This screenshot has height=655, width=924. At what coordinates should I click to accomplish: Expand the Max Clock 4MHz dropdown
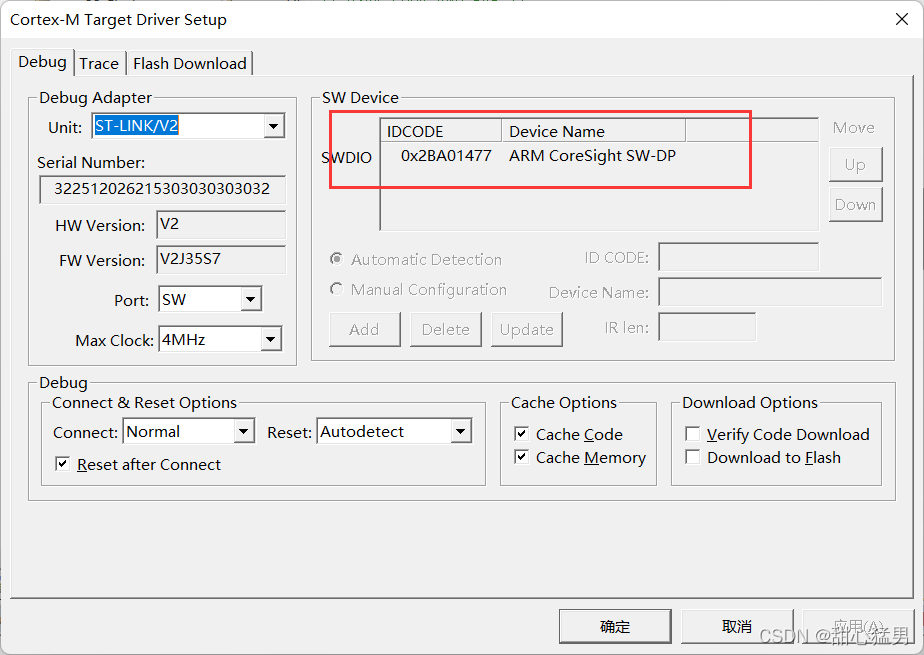click(270, 339)
